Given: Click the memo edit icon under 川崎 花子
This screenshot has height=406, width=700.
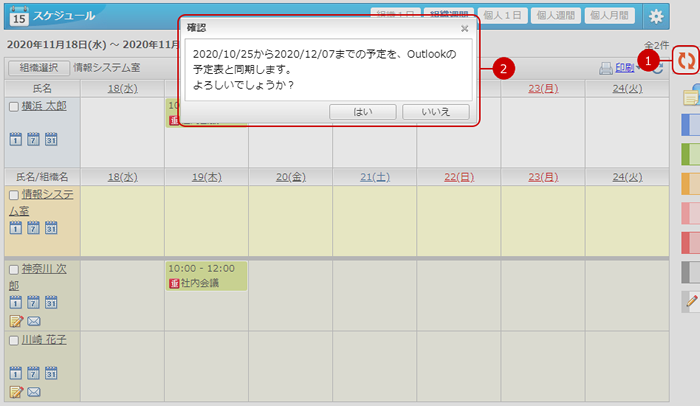Looking at the screenshot, I should point(16,393).
